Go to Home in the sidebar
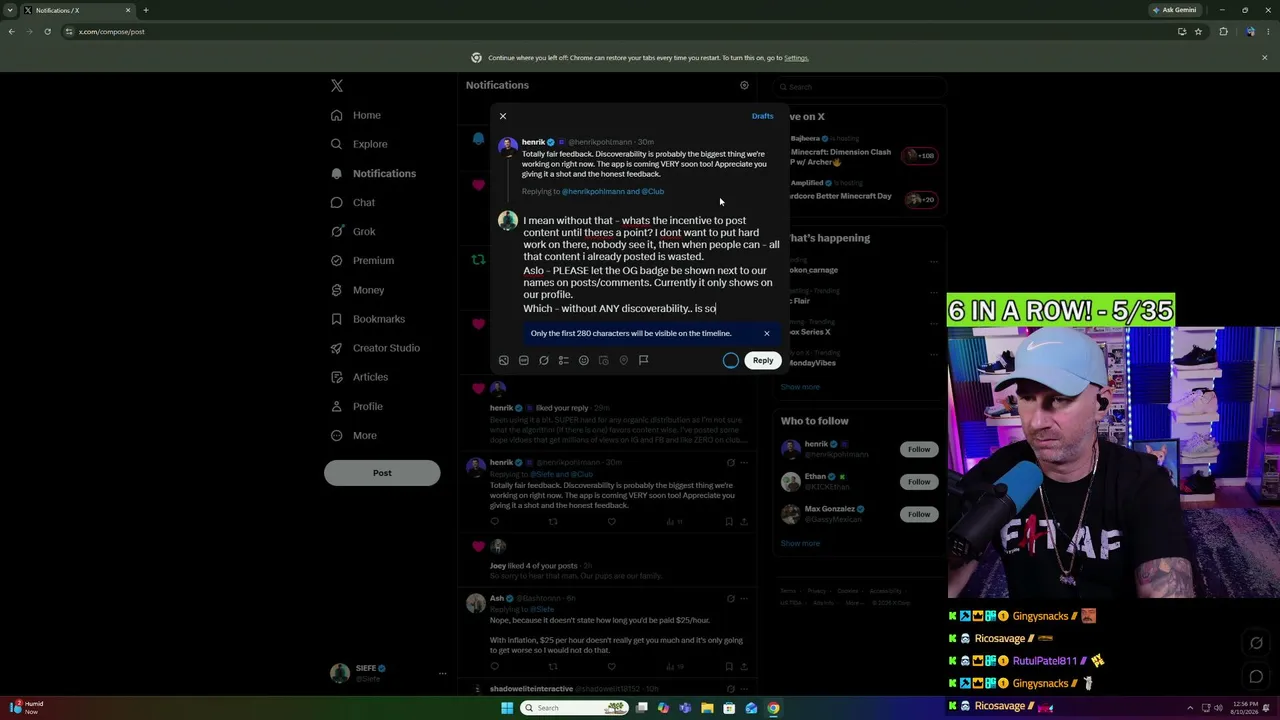This screenshot has width=1280, height=720. coord(356,115)
